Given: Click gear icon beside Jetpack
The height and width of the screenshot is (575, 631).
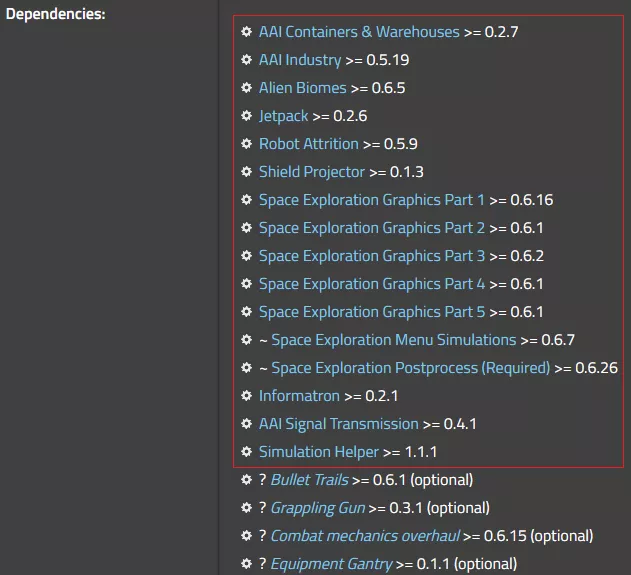Looking at the screenshot, I should [x=246, y=116].
